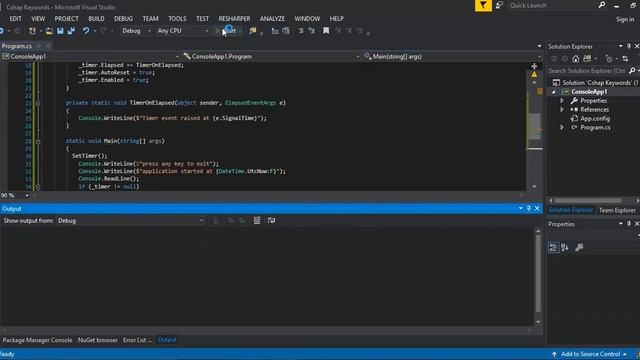Click the Solution Explorer search magnifier icon
The image size is (640, 360).
[x=632, y=71]
